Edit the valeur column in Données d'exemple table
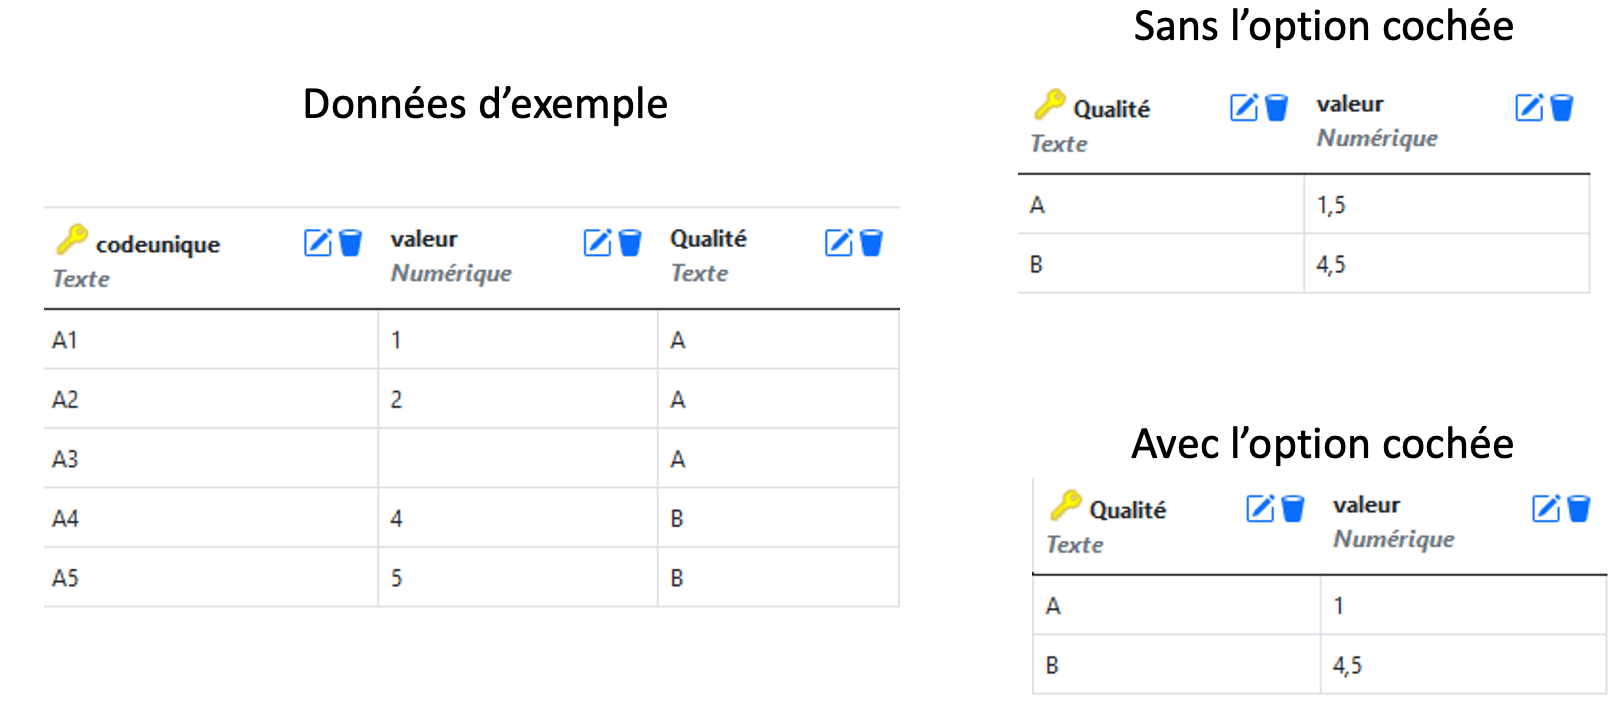The width and height of the screenshot is (1620, 708). click(597, 243)
